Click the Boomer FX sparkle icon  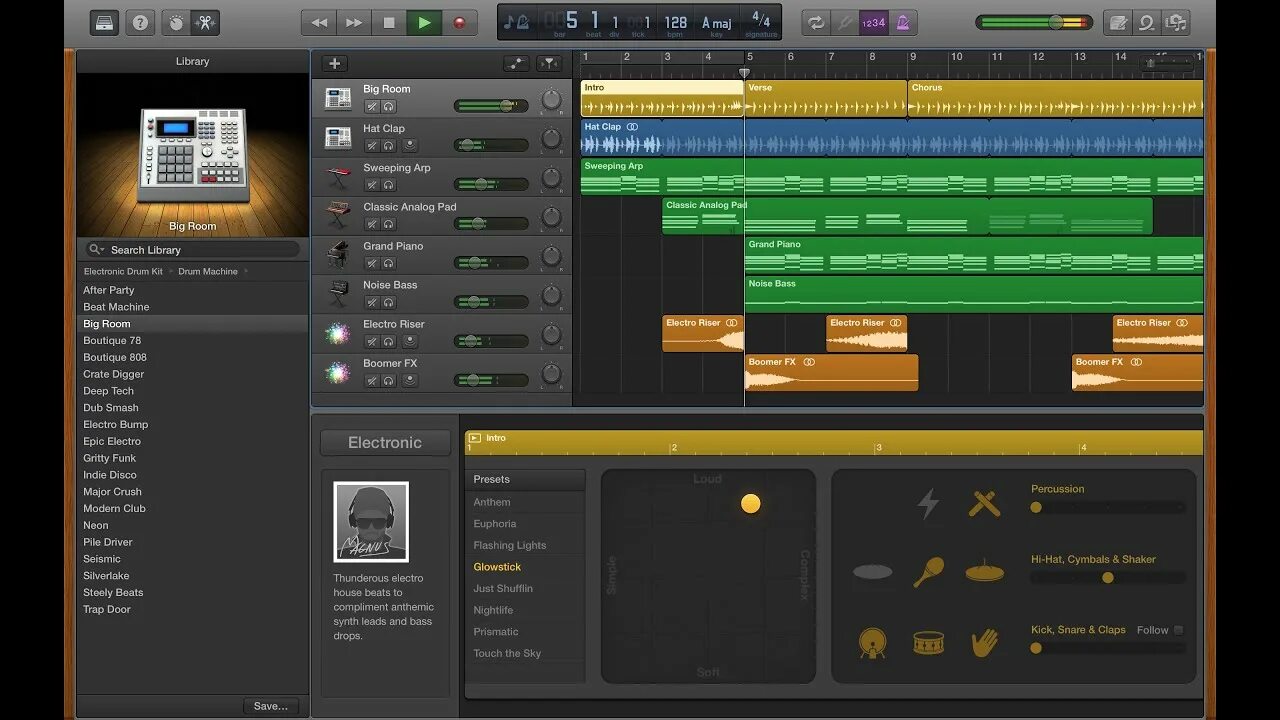pos(338,372)
